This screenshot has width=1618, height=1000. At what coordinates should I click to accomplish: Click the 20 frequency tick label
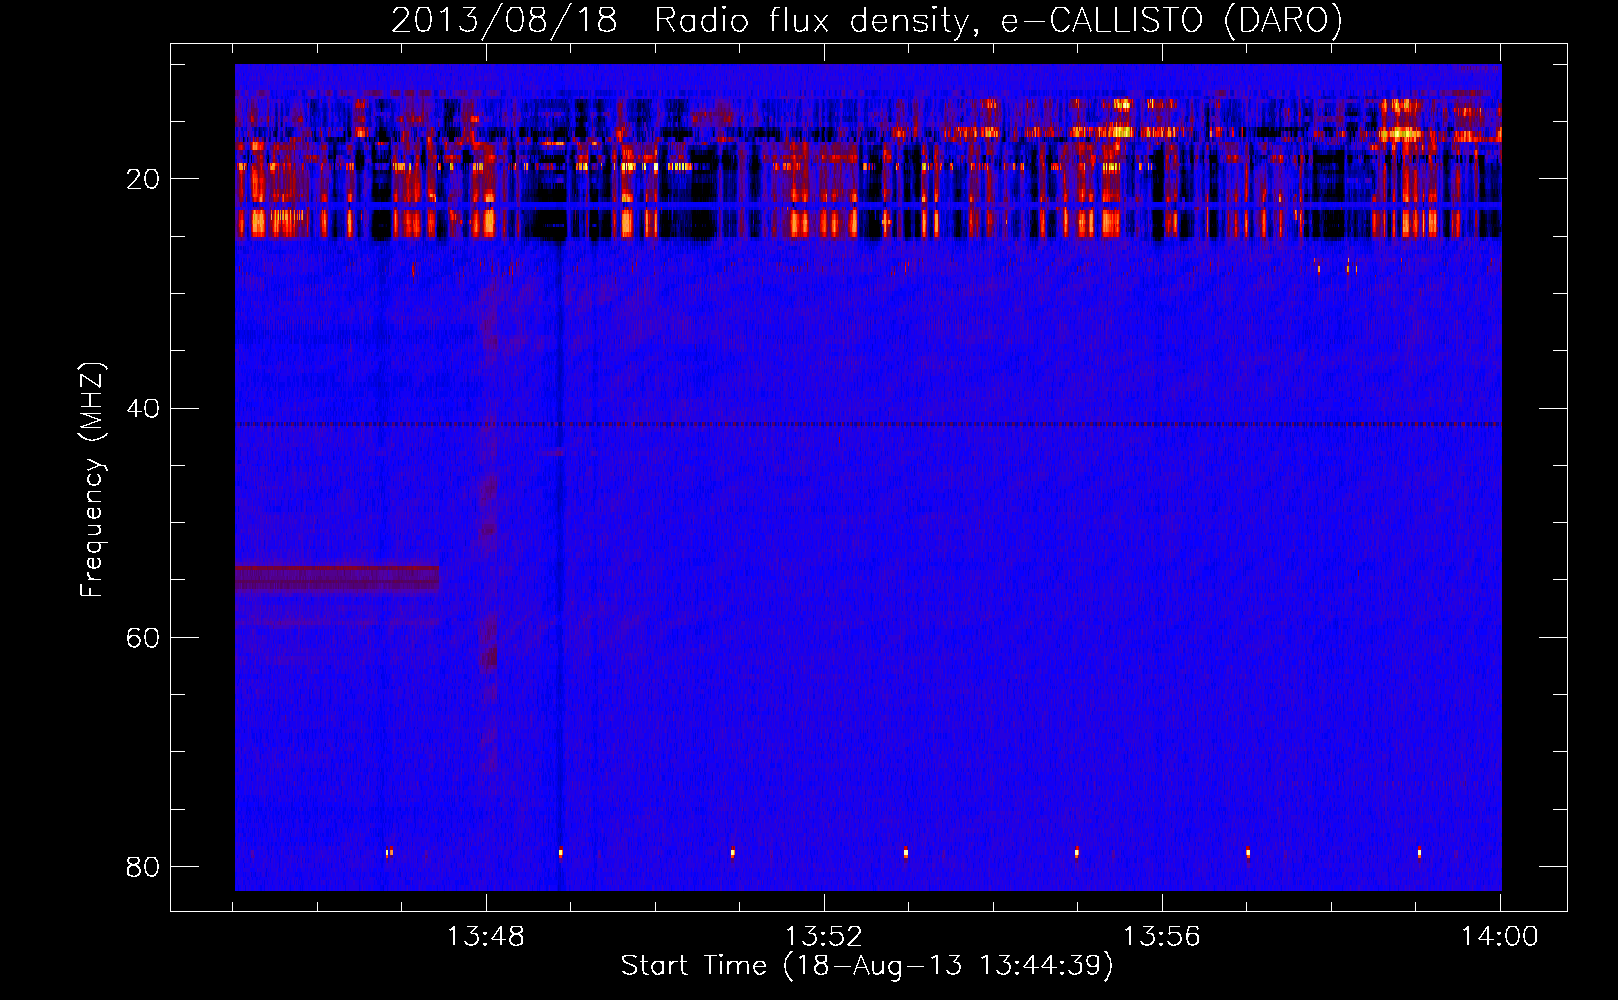coord(143,179)
